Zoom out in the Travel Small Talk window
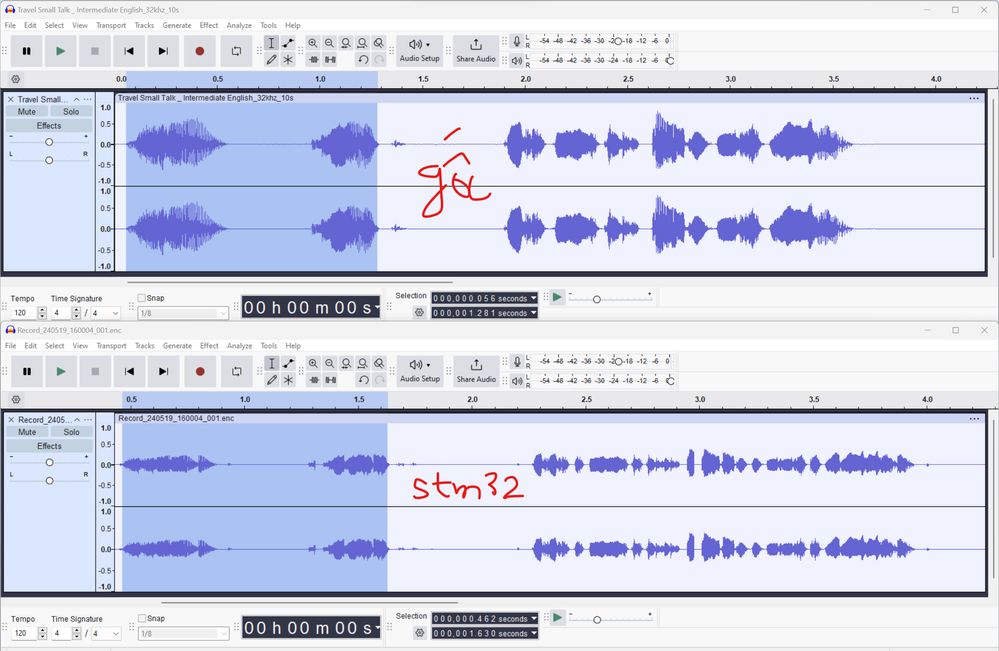The height and width of the screenshot is (651, 999). point(329,43)
